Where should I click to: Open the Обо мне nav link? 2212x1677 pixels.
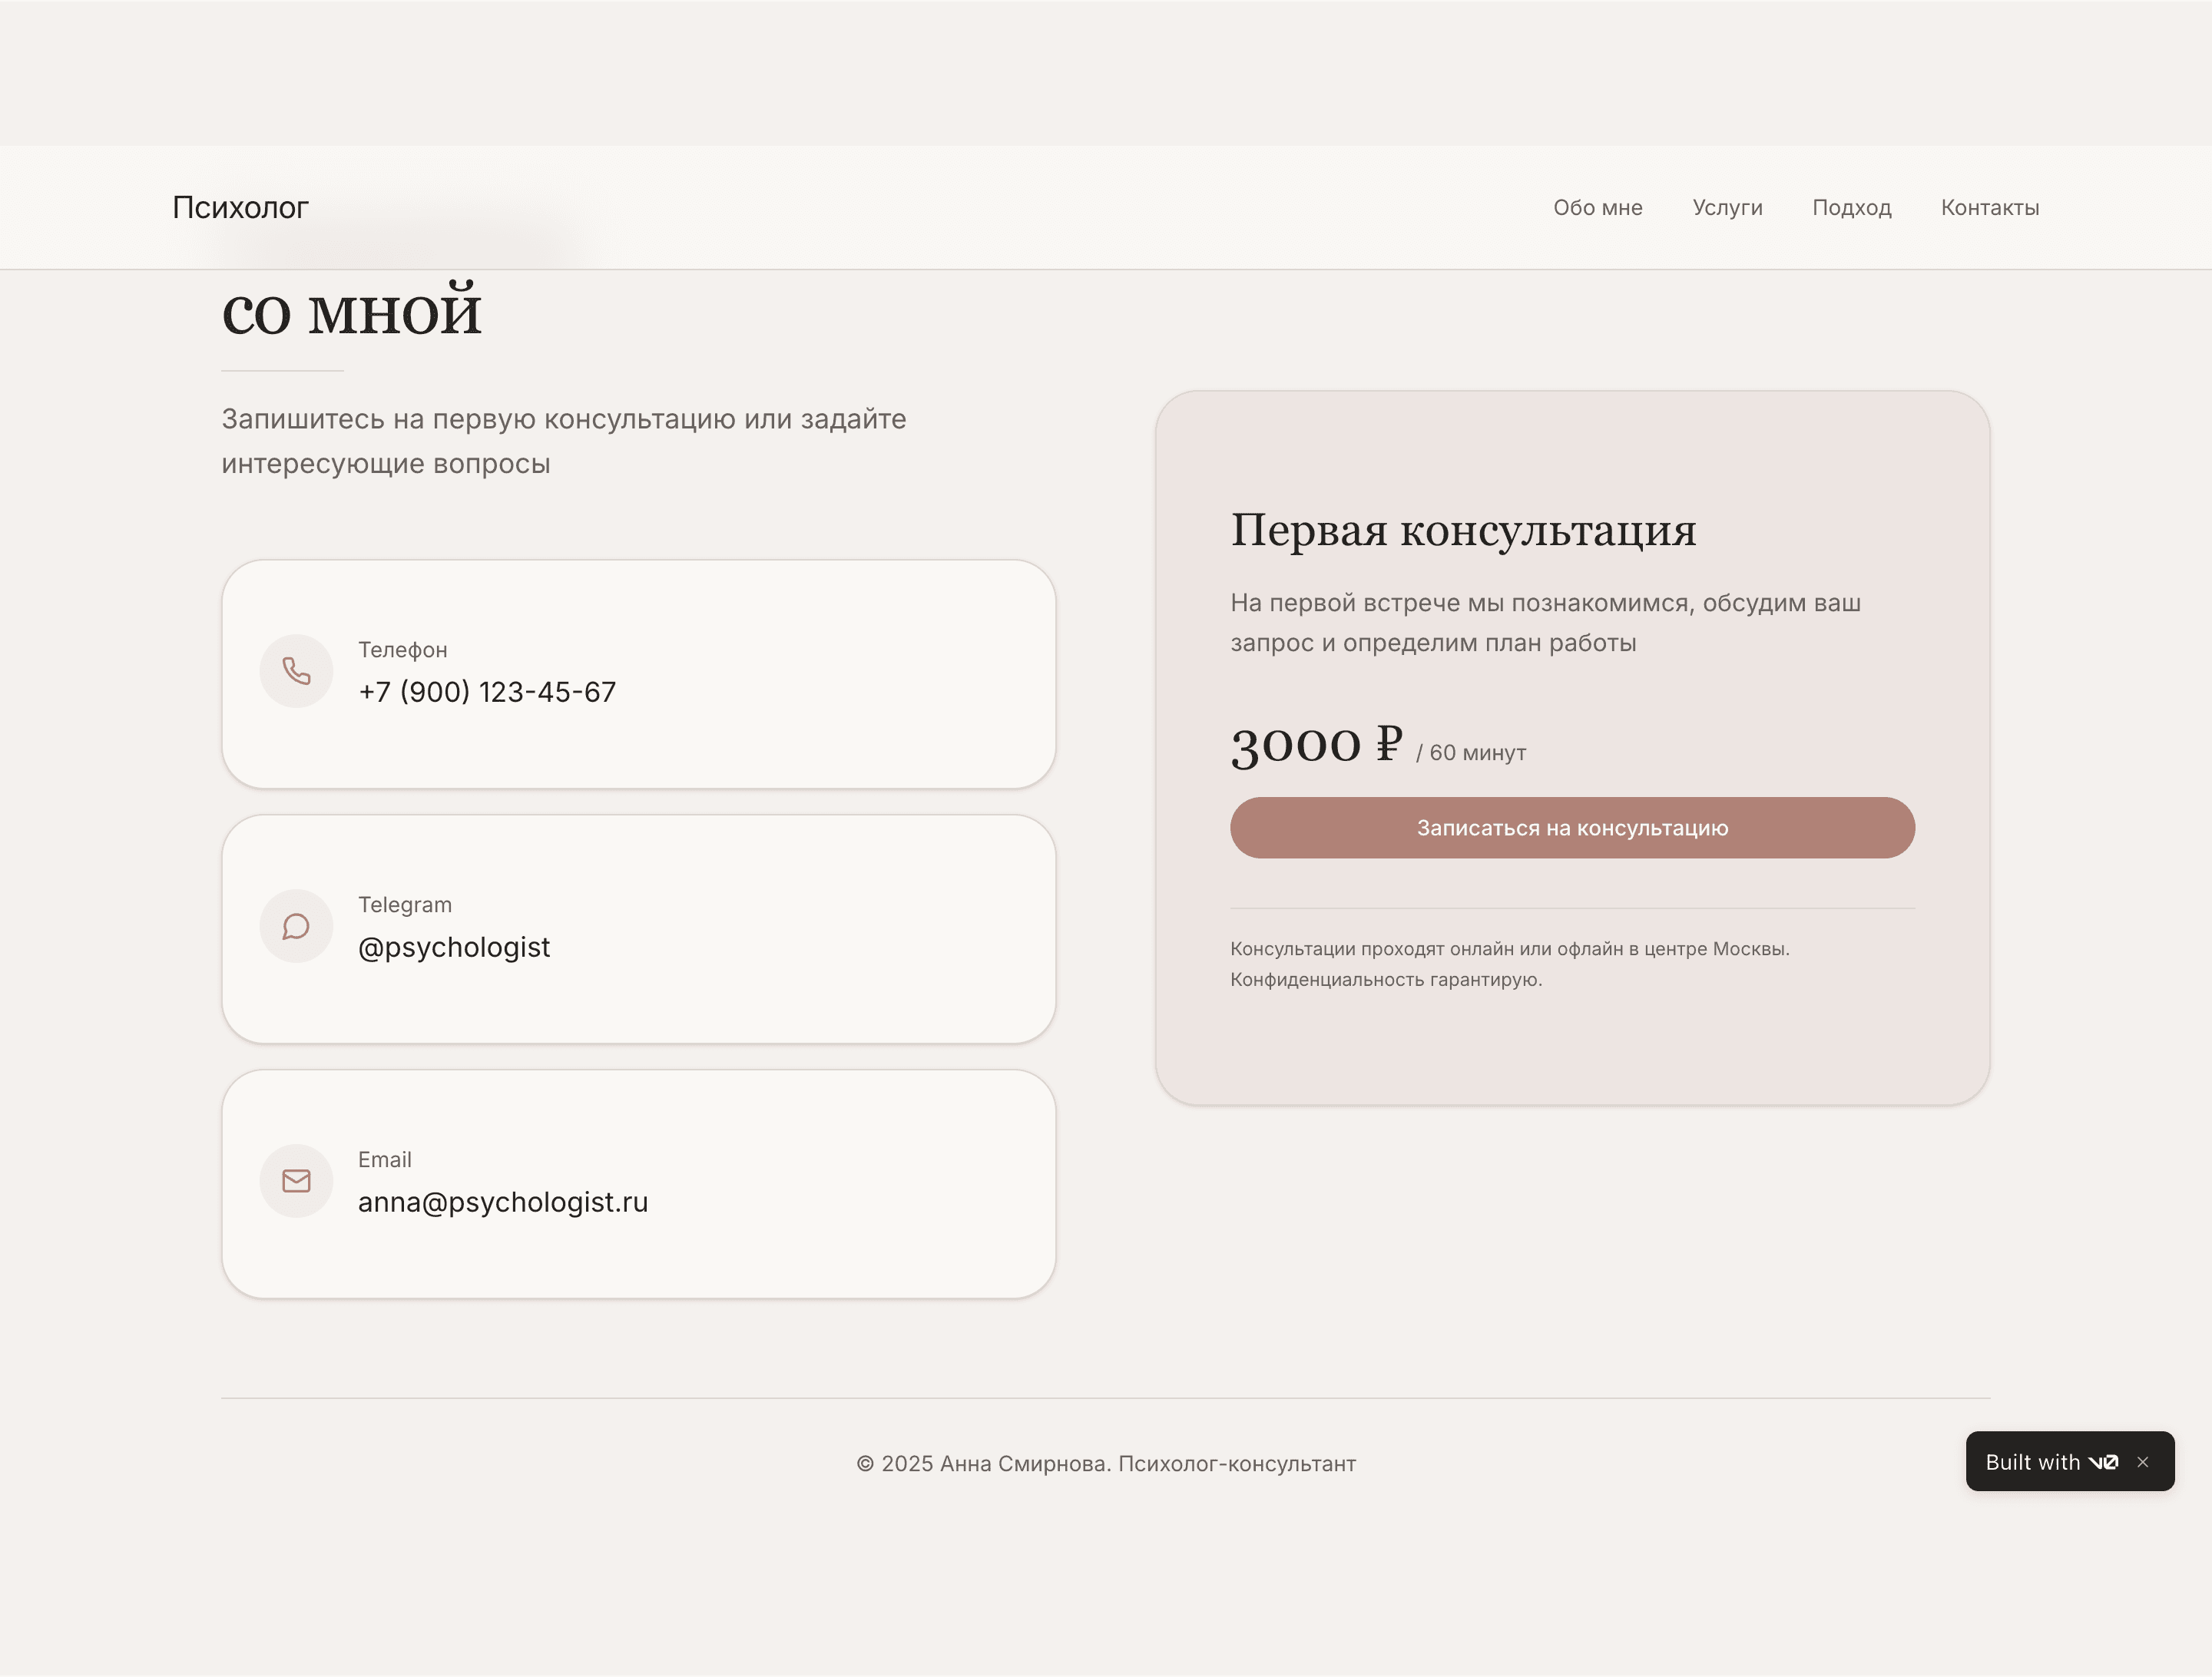[x=1597, y=208]
